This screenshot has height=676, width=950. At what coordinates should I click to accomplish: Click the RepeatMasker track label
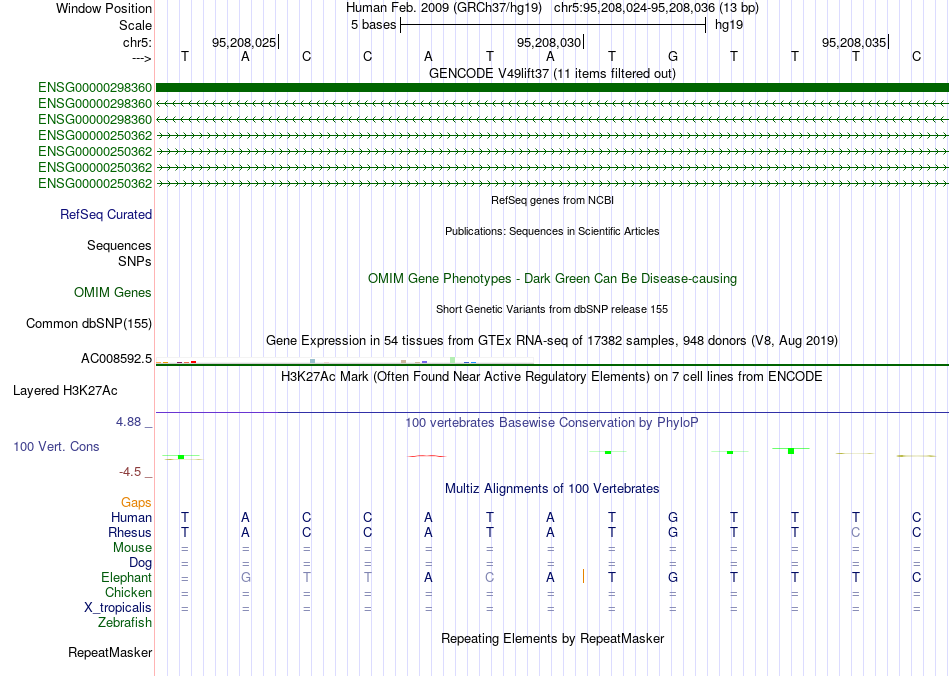(x=110, y=652)
